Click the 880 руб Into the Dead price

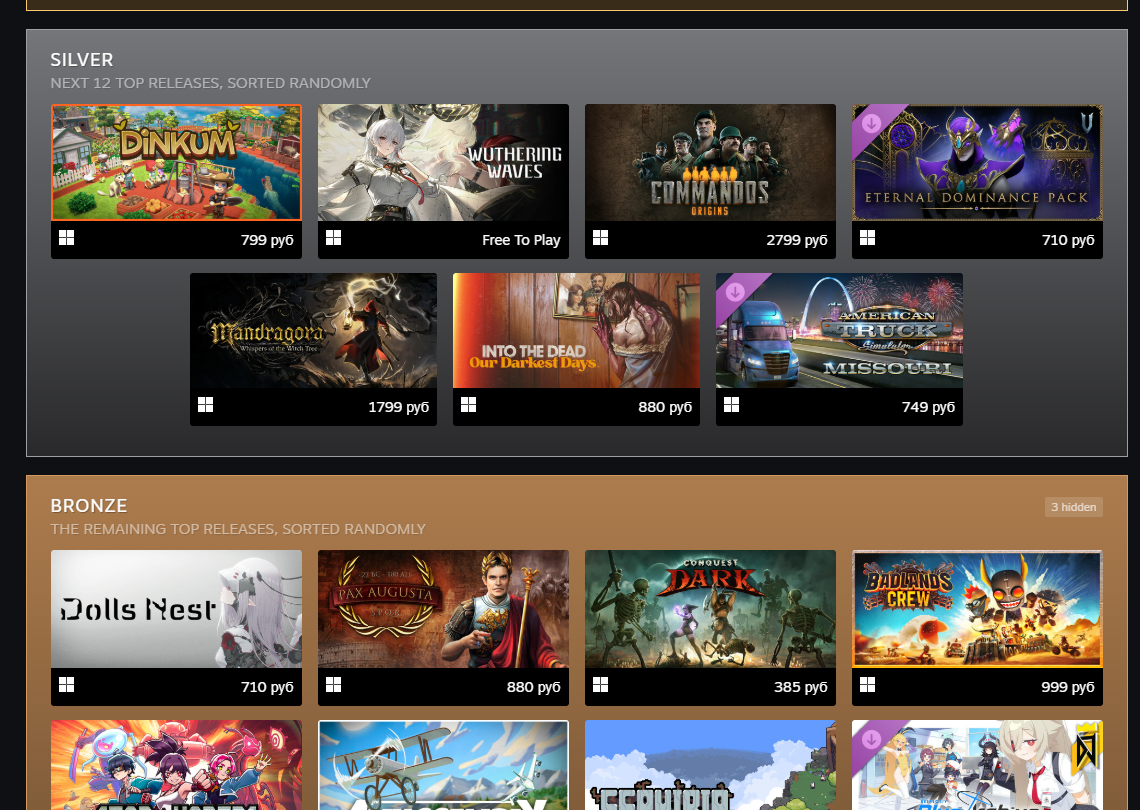coord(665,407)
